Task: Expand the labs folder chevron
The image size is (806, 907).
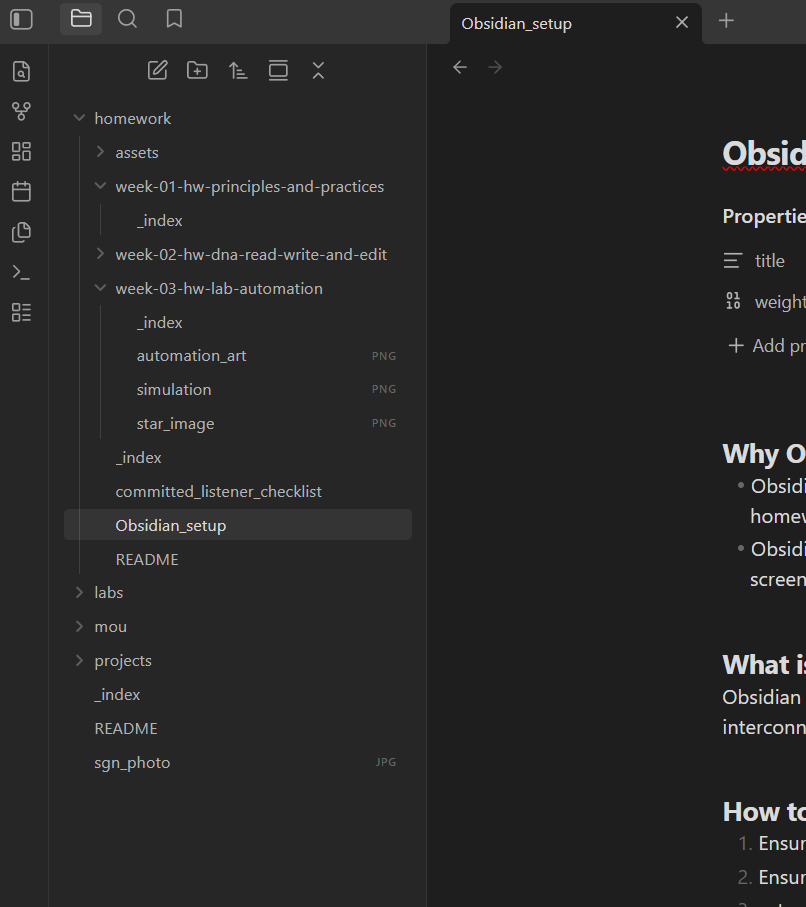Action: tap(79, 592)
